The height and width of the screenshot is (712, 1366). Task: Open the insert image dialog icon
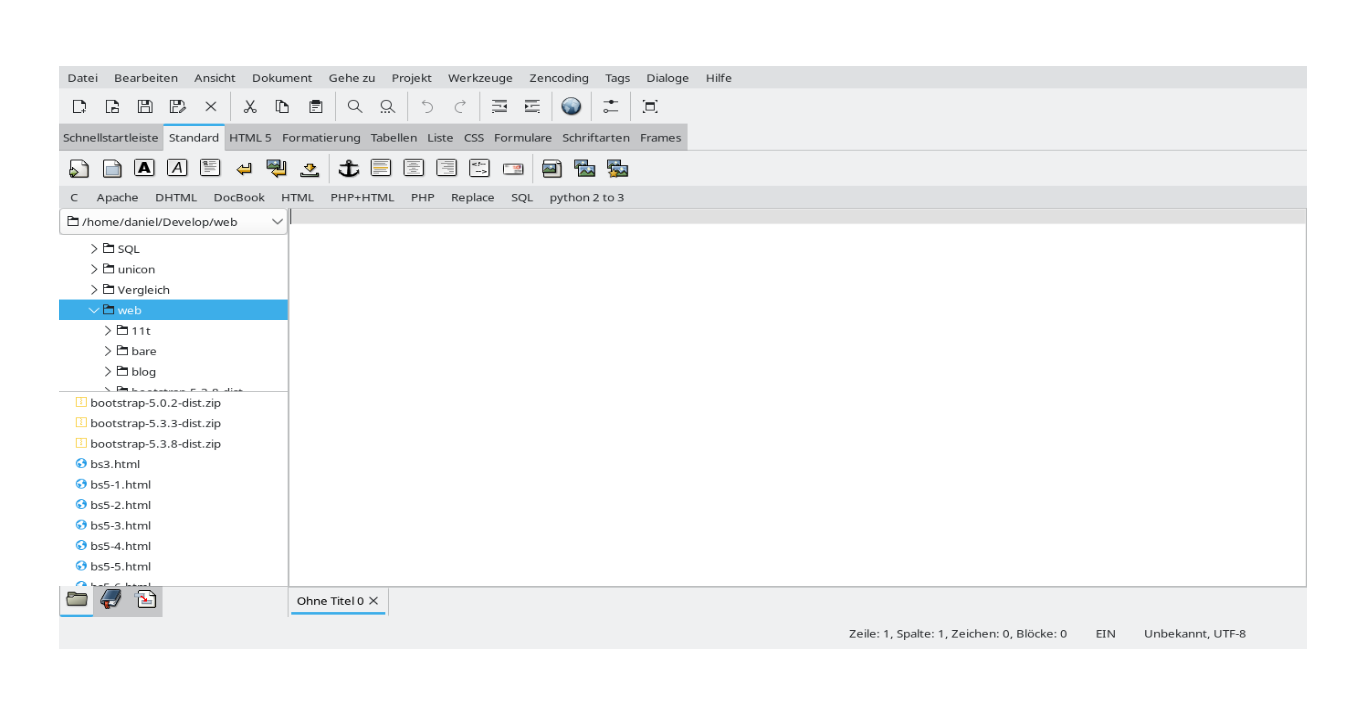[x=550, y=168]
